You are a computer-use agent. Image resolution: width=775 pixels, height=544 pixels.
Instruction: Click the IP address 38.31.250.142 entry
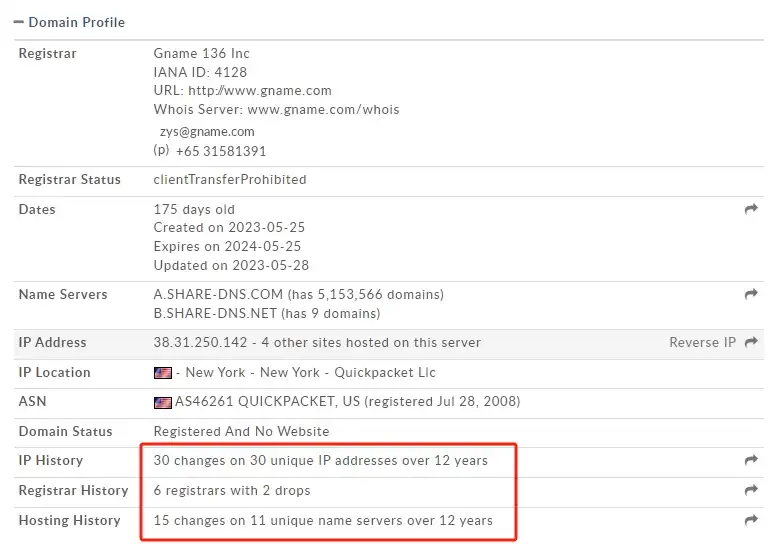[x=200, y=342]
